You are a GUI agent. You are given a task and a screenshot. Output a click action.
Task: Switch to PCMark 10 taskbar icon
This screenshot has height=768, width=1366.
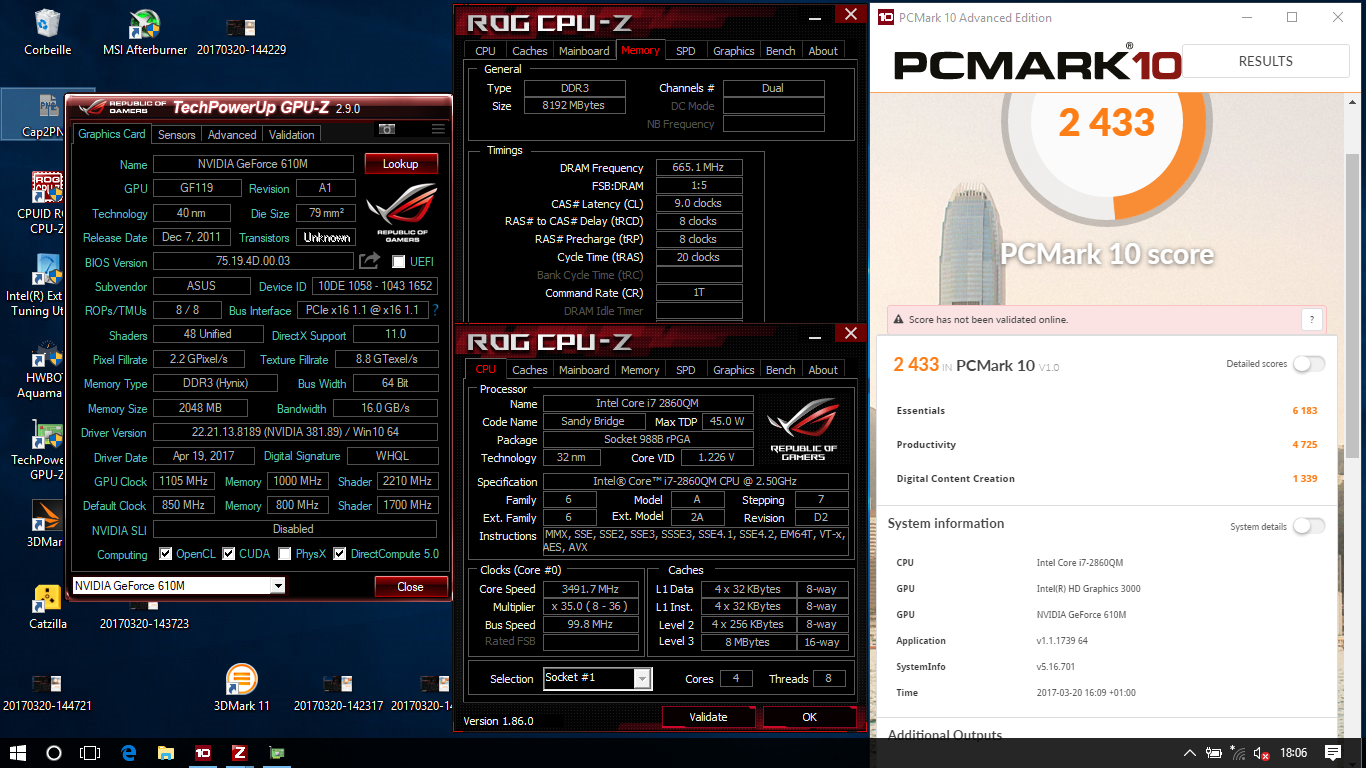click(203, 753)
